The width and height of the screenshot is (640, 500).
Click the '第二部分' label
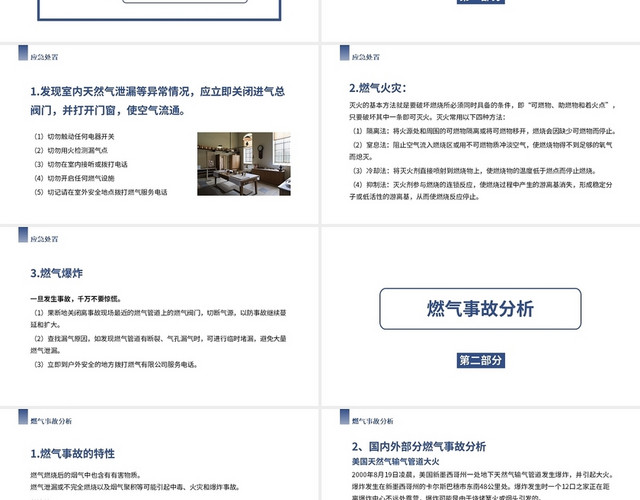click(x=481, y=360)
